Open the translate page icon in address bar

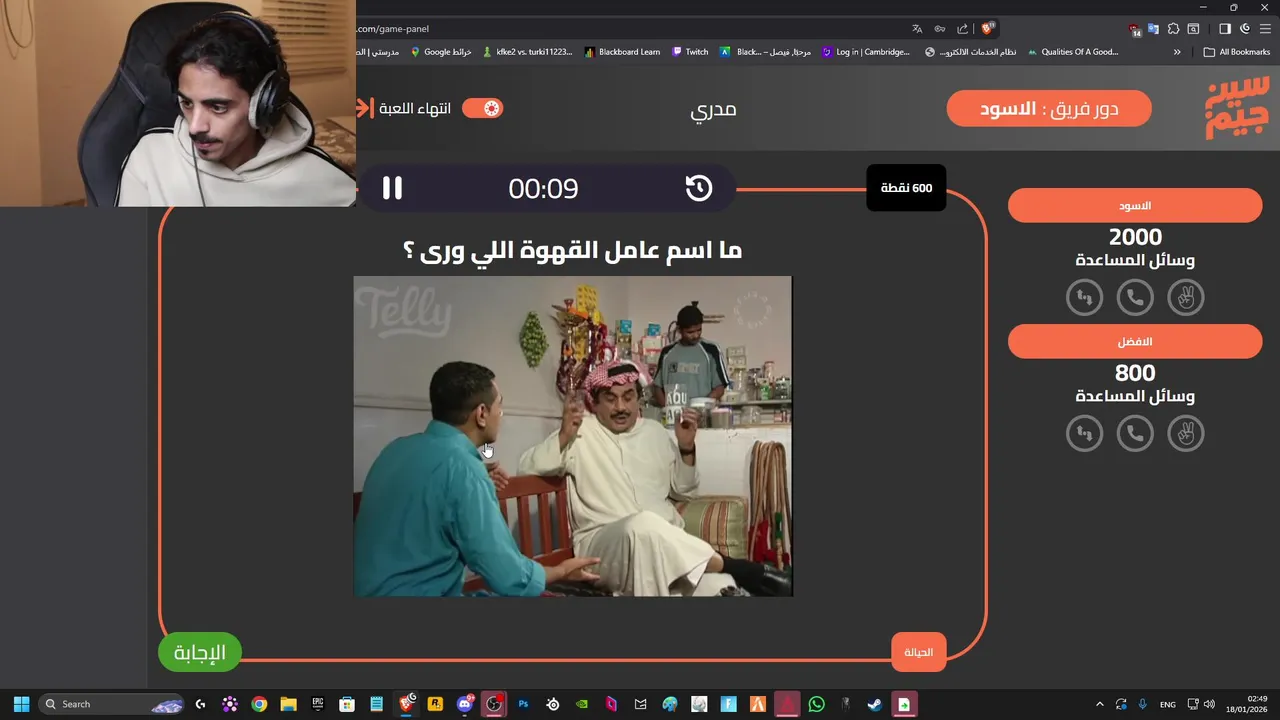pos(917,29)
